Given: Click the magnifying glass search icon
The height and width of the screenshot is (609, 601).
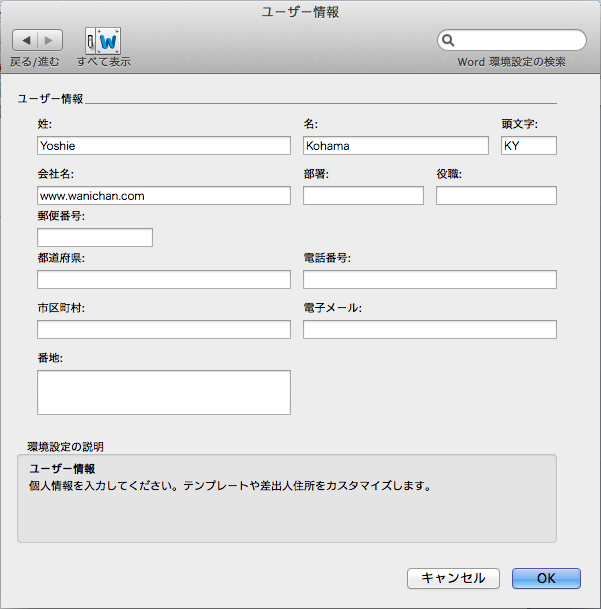Looking at the screenshot, I should pos(449,40).
